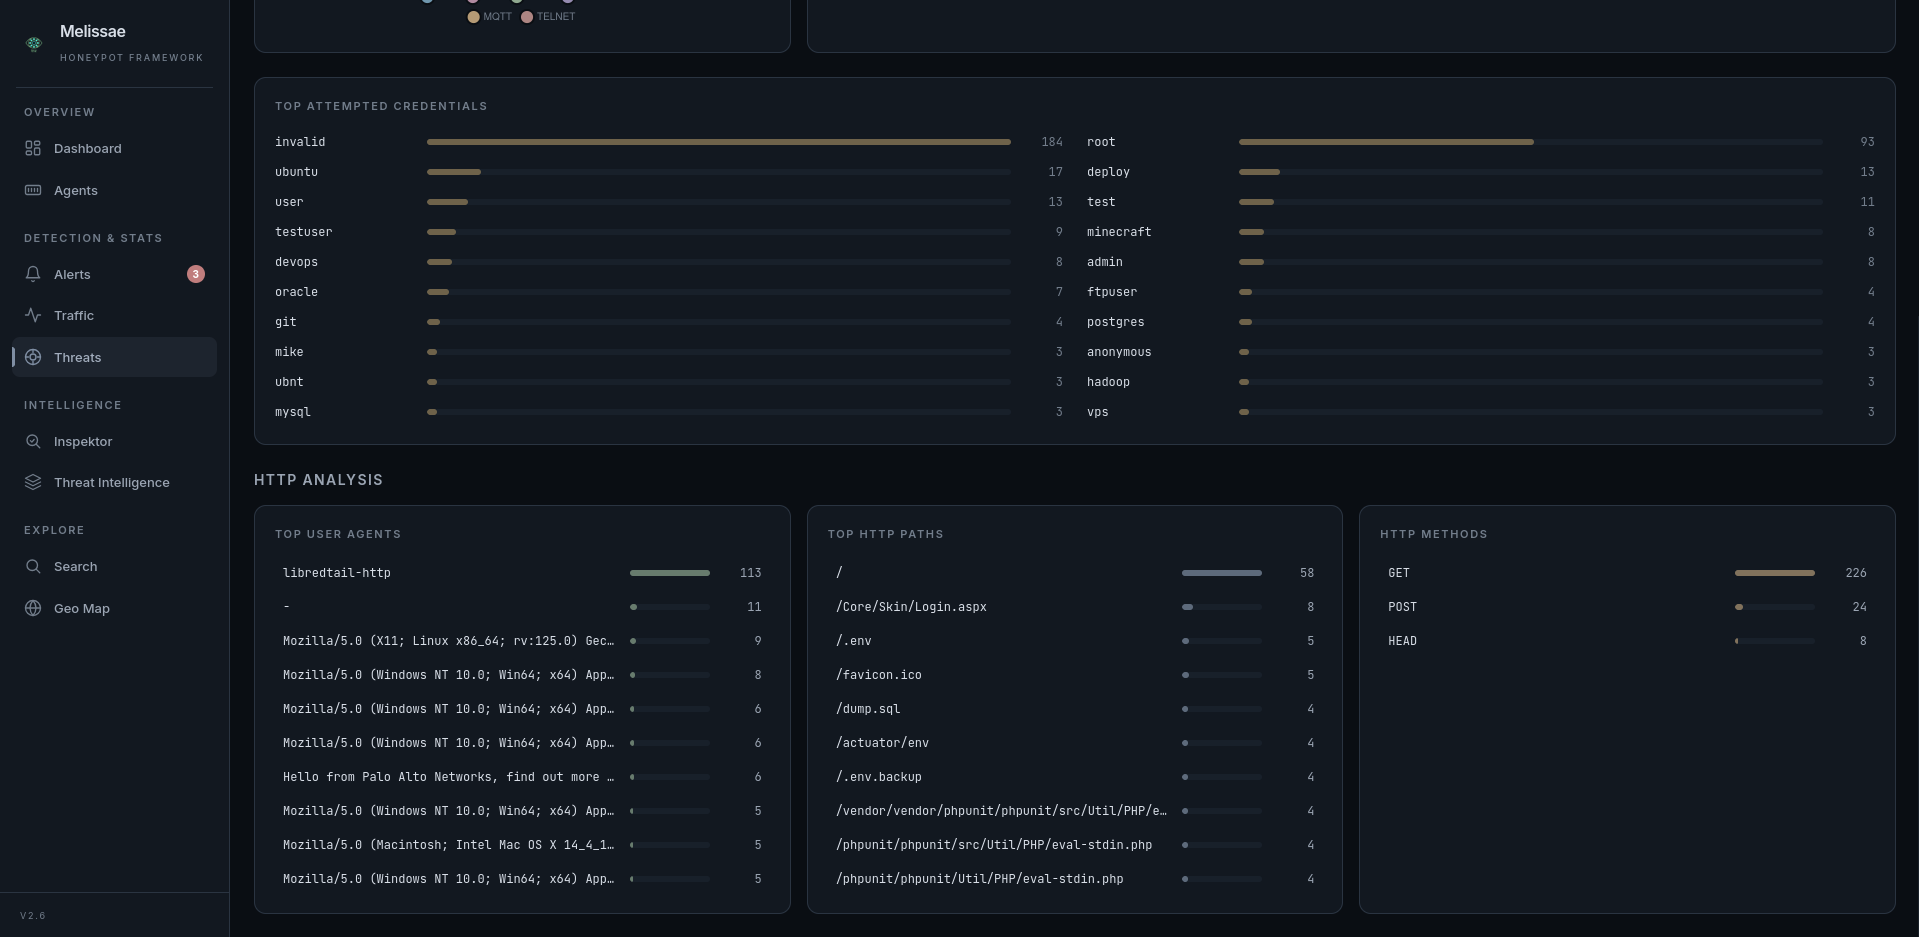This screenshot has height=937, width=1919.
Task: Click the /.env HTTP path
Action: point(853,641)
